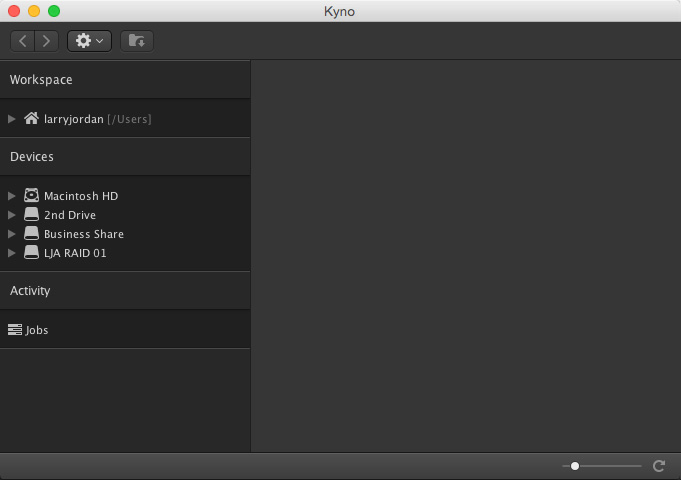Screen dimensions: 681x480
Task: Minimize the Kyno window with yellow button
Action: pyautogui.click(x=34, y=11)
